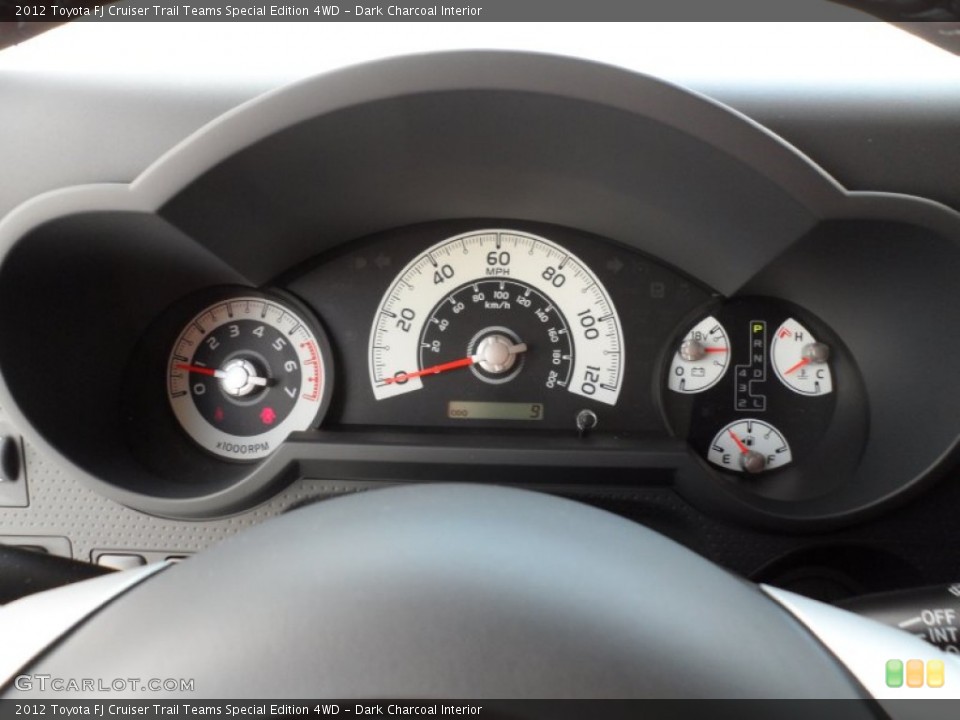Image resolution: width=960 pixels, height=720 pixels.
Task: Click the red zone 7 mark on tachometer
Action: [290, 391]
